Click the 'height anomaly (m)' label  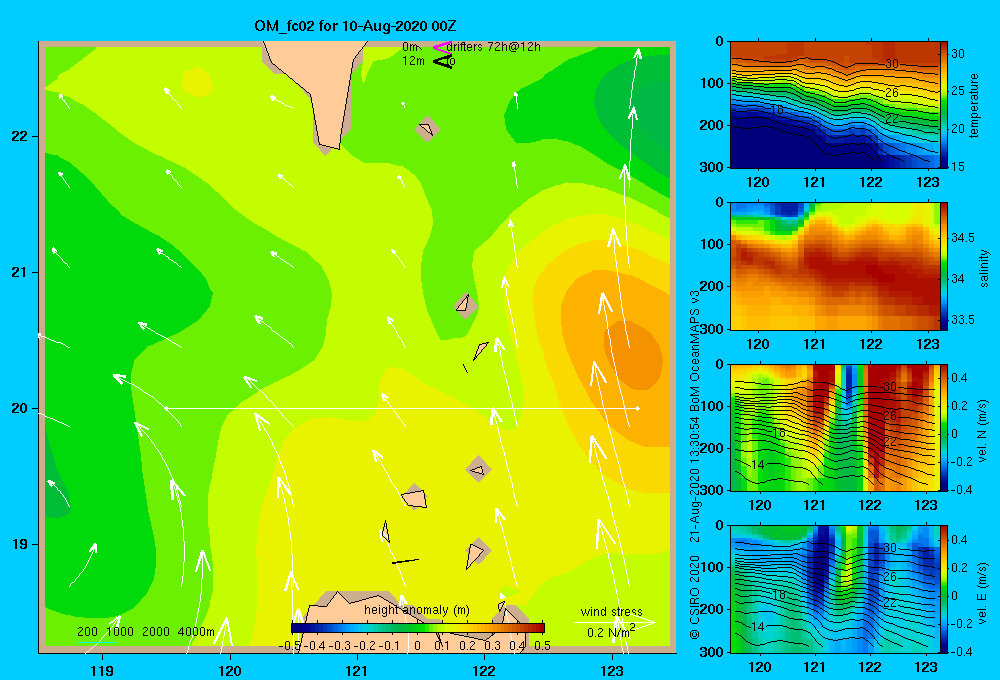417,610
